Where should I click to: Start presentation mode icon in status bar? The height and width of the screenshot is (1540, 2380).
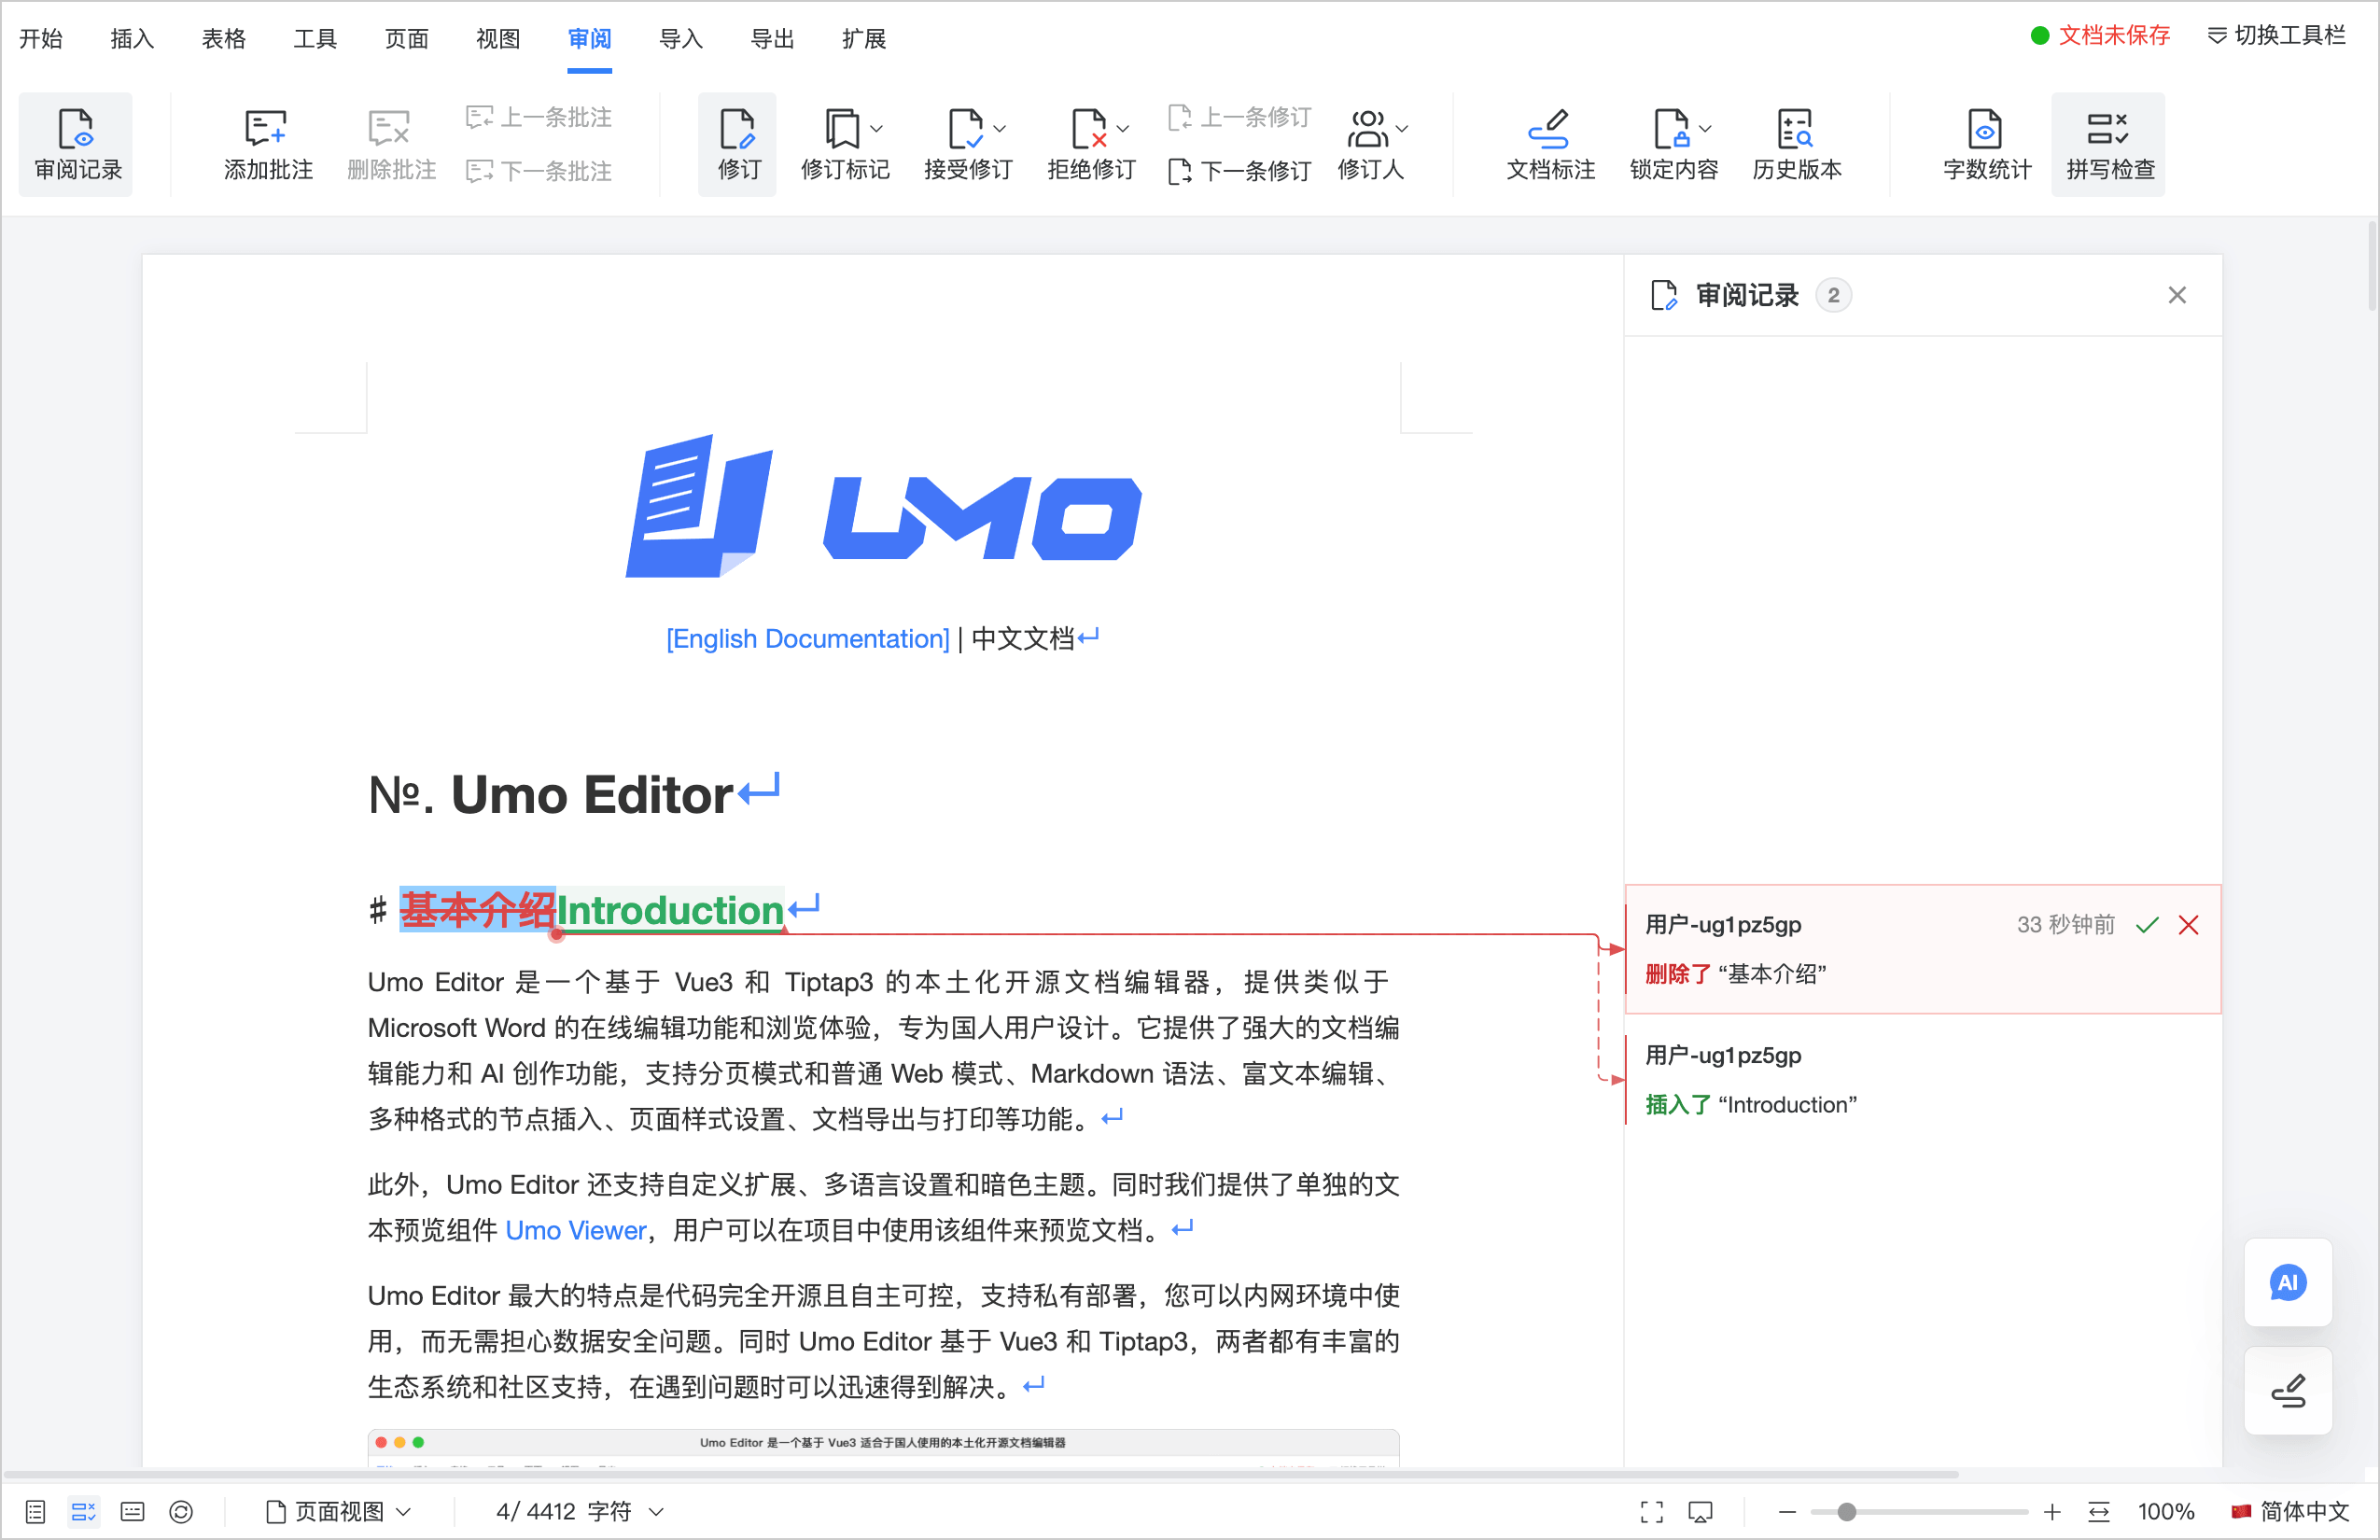click(1700, 1511)
